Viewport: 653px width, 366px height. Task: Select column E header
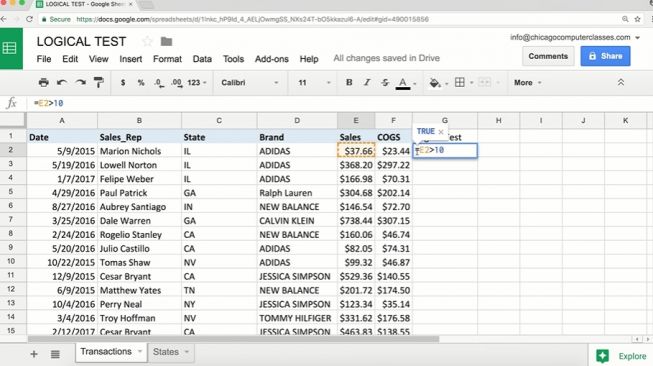pos(356,120)
